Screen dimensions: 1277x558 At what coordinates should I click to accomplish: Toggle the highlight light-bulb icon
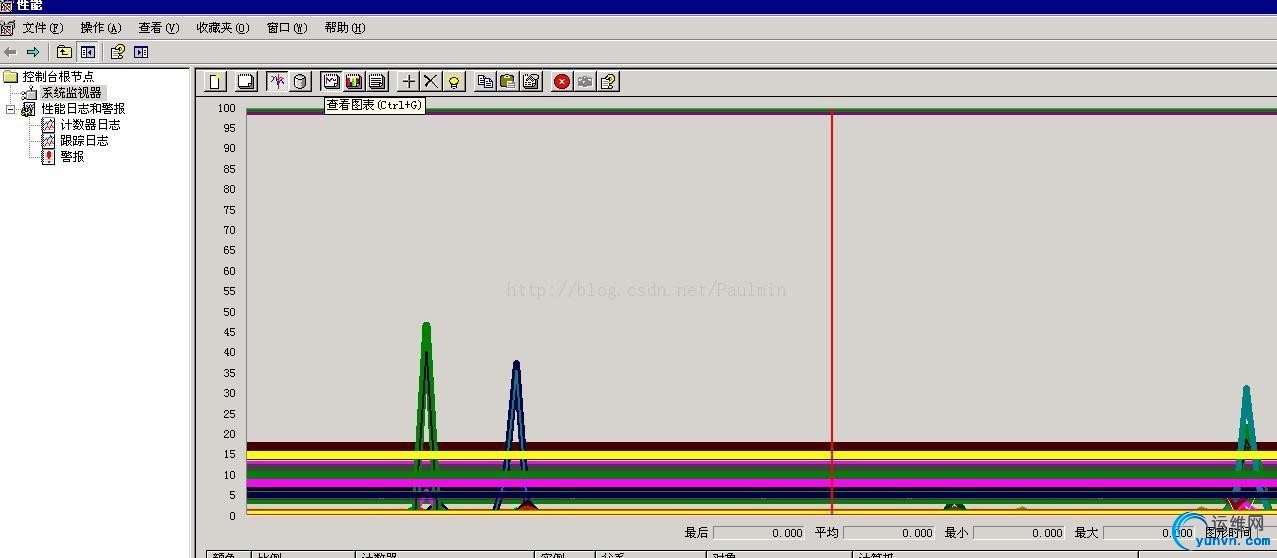click(454, 81)
